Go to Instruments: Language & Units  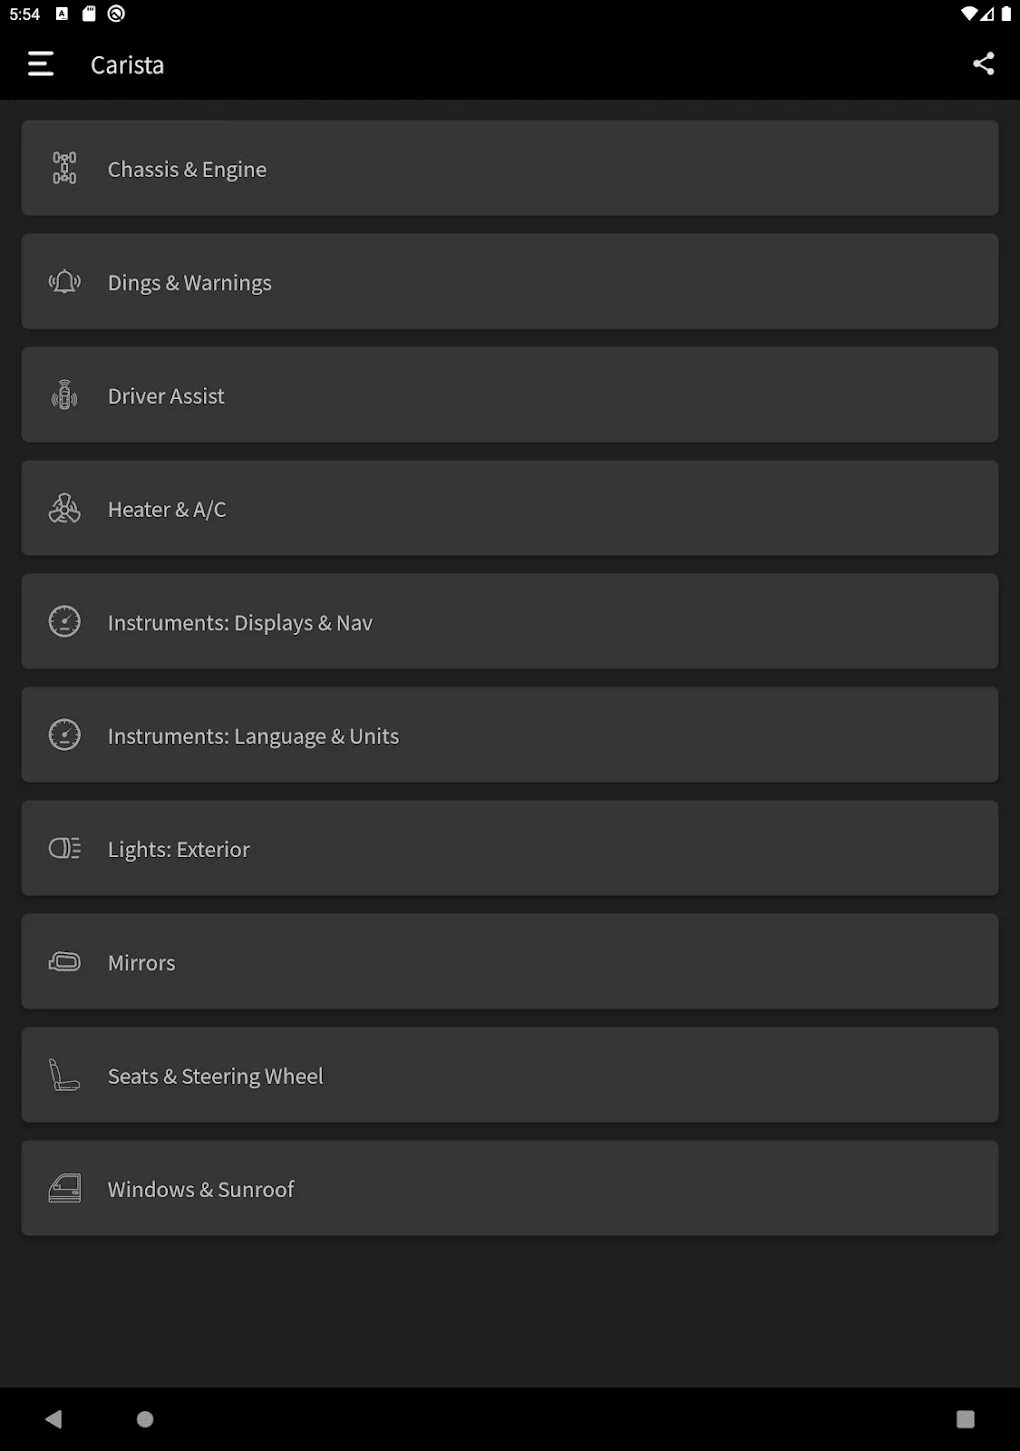tap(510, 735)
